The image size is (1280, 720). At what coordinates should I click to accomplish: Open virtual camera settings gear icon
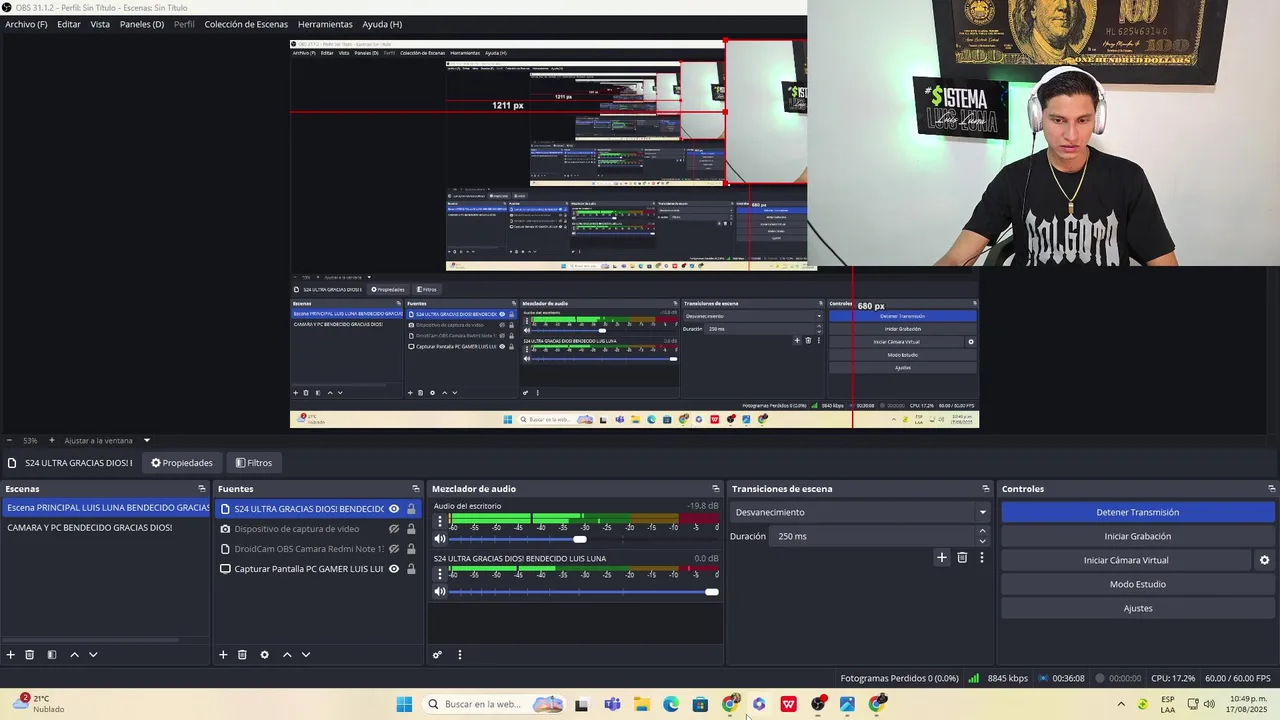coord(1265,560)
